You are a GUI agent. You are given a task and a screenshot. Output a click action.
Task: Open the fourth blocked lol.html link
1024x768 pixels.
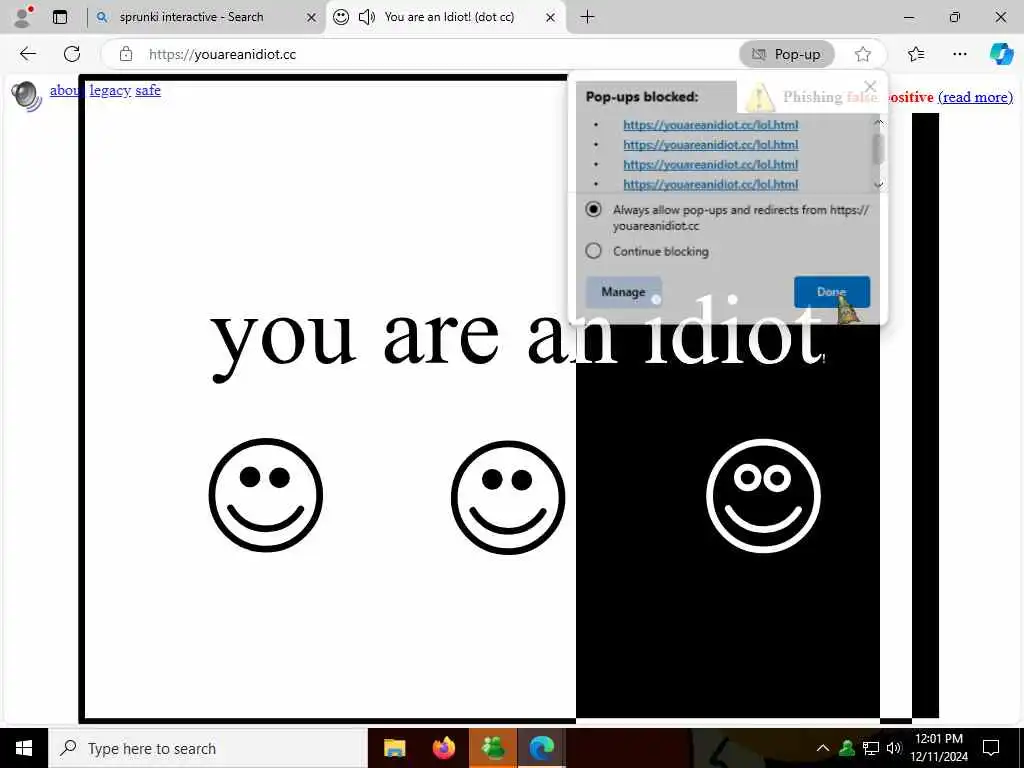click(711, 184)
